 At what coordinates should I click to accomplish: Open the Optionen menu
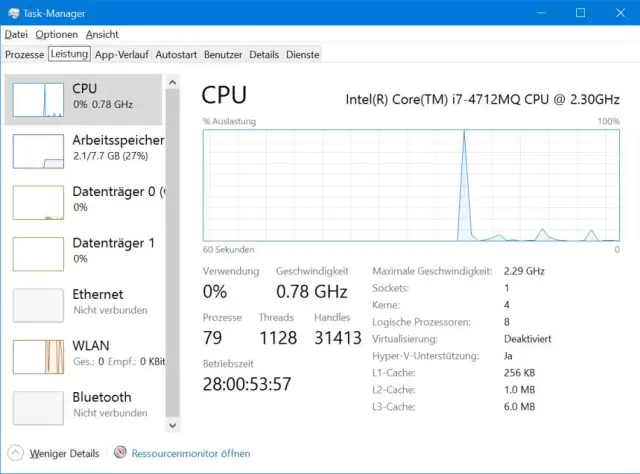(x=56, y=34)
